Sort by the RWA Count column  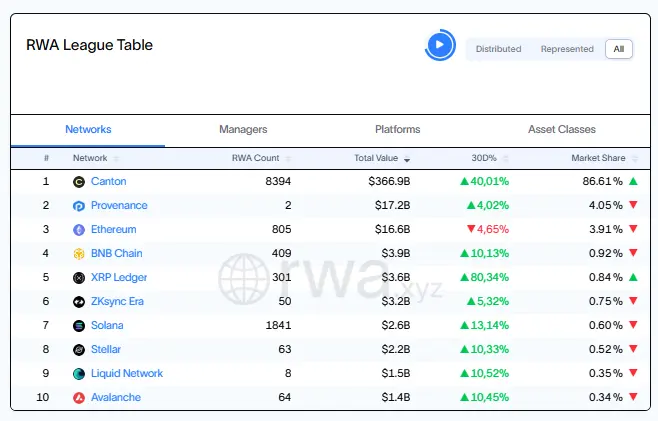[x=255, y=158]
